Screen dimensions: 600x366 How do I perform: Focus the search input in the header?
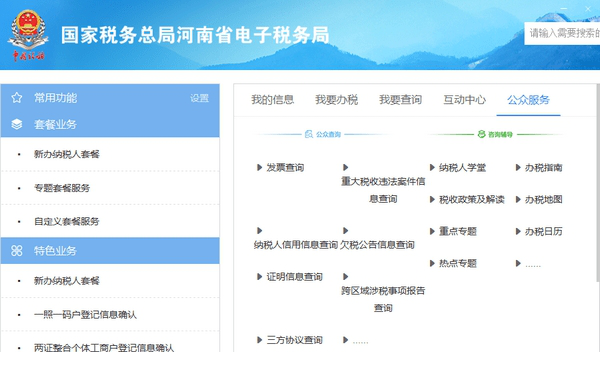(562, 33)
